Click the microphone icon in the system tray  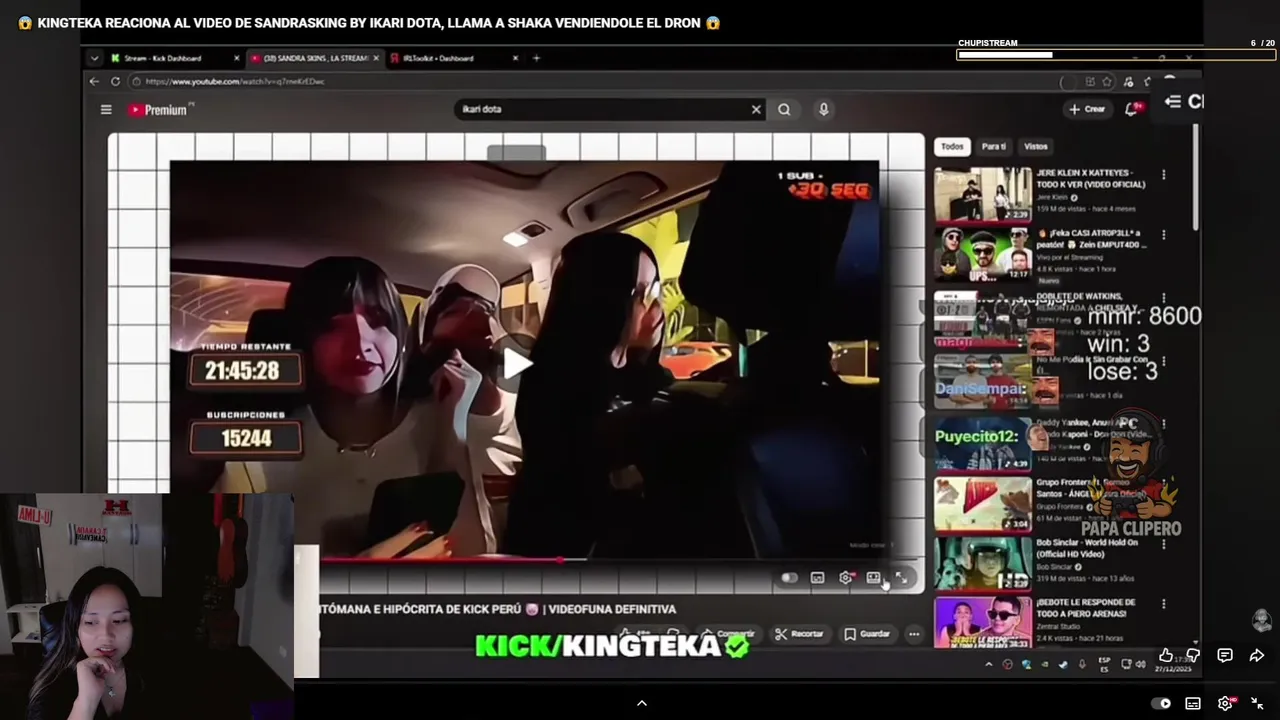pos(1082,664)
